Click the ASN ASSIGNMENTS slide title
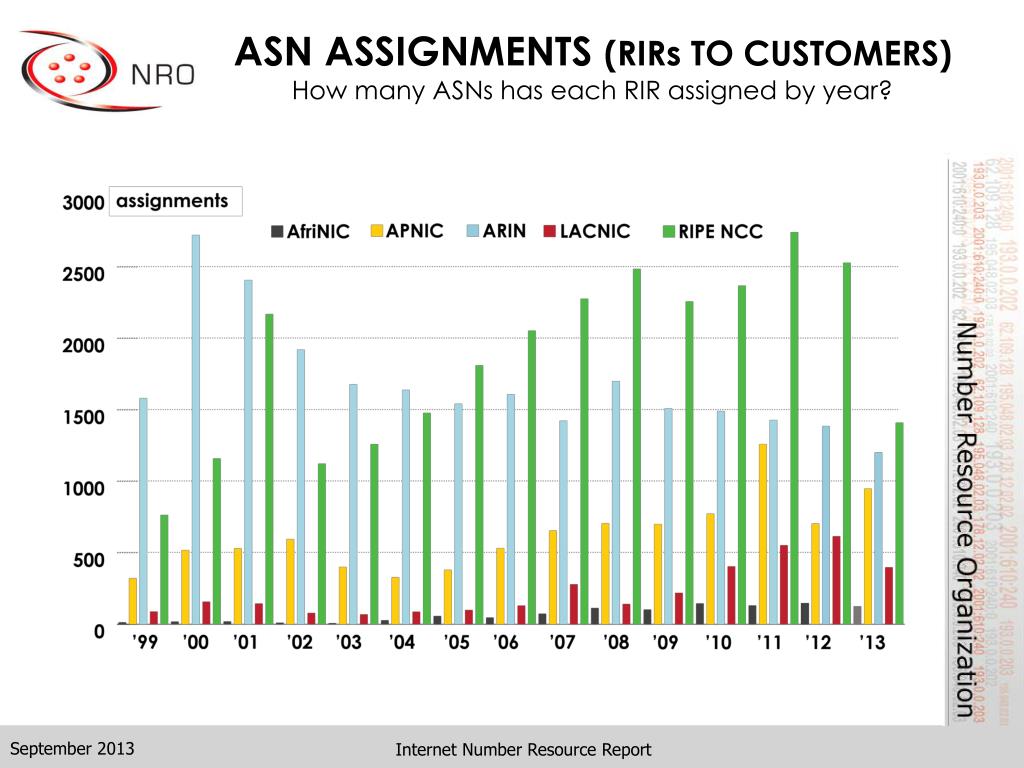This screenshot has height=768, width=1024. point(592,52)
